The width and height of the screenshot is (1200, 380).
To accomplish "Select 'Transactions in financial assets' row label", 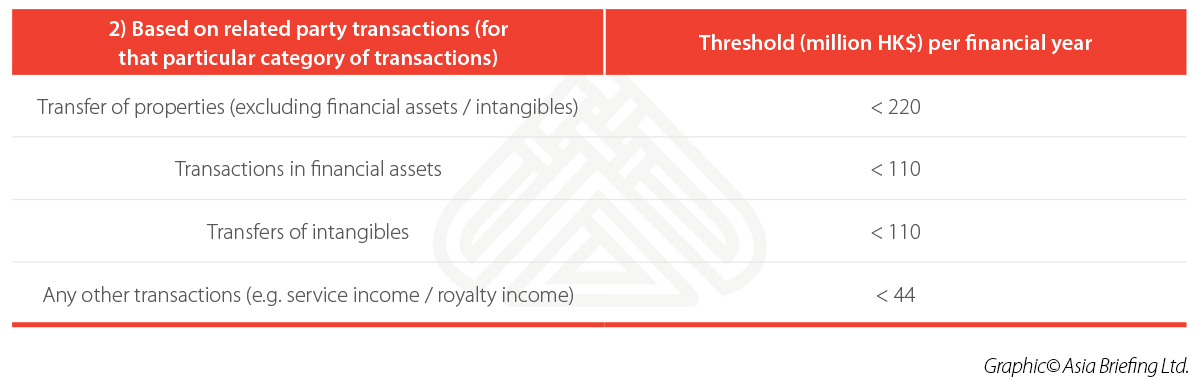I will 308,169.
